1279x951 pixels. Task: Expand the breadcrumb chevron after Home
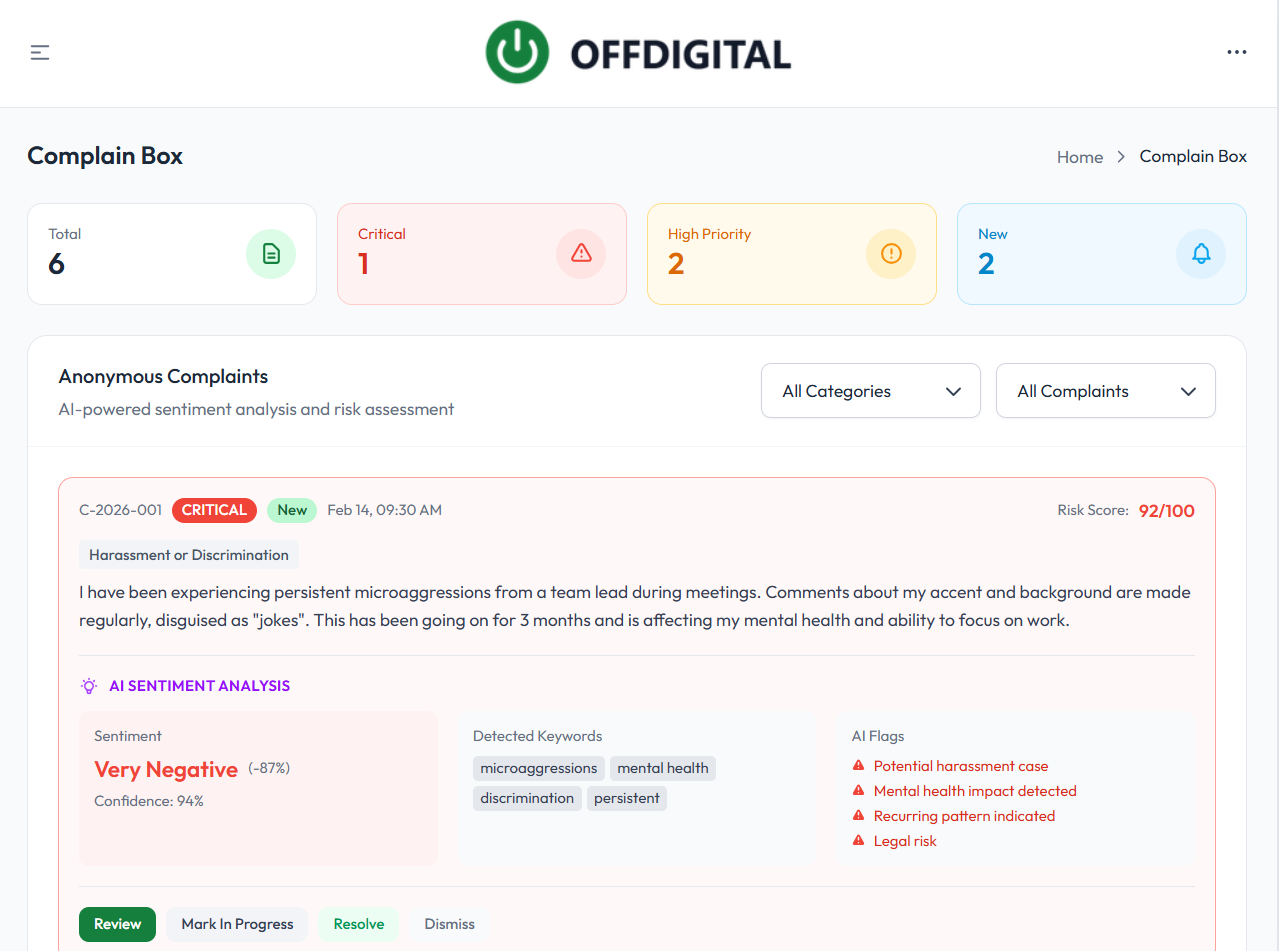coord(1121,156)
